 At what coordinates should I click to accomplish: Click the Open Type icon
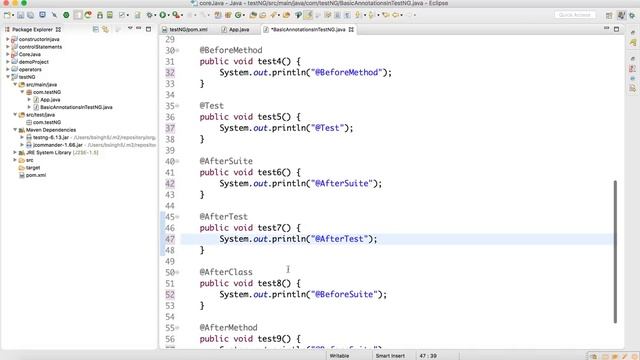pyautogui.click(x=253, y=15)
